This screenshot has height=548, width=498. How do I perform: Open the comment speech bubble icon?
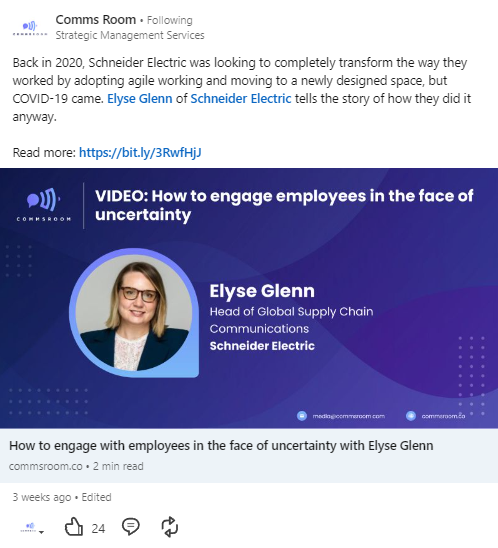click(131, 527)
